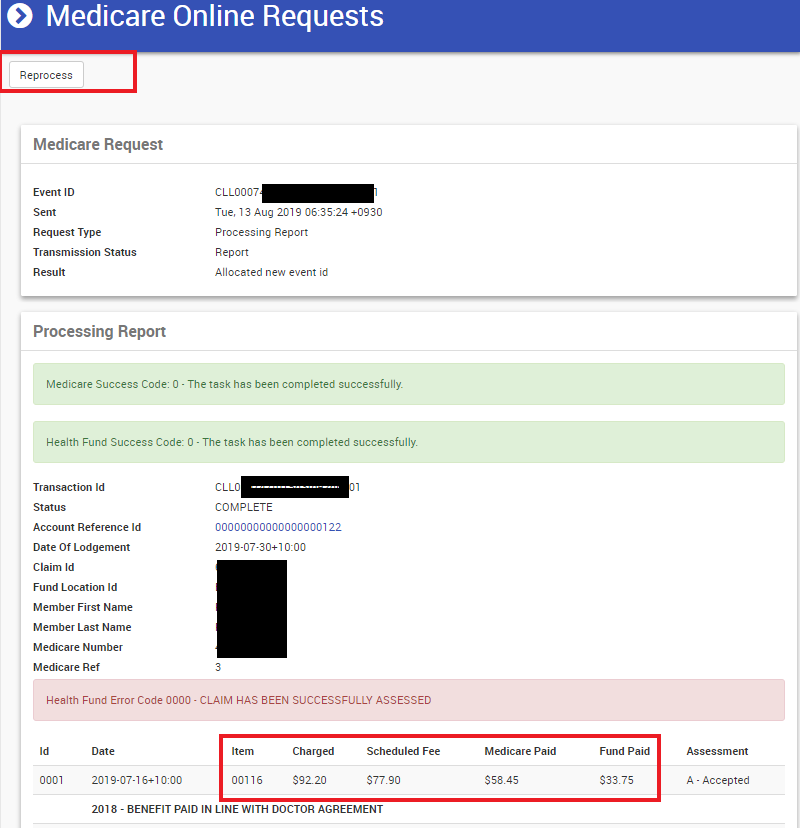
Task: Click the 'Transaction Id' field label
Action: tap(69, 487)
